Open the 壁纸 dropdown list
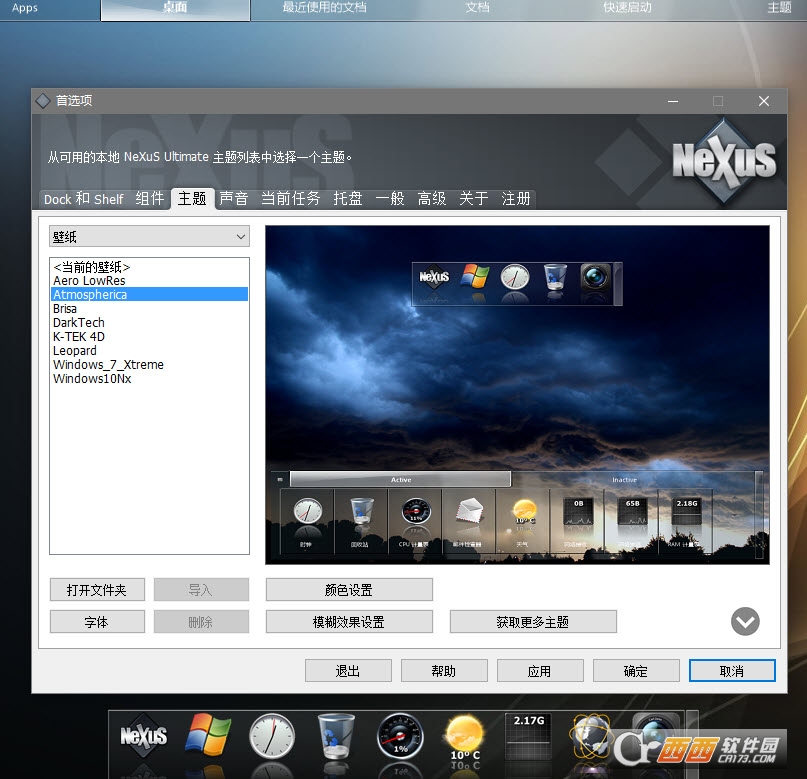 148,236
